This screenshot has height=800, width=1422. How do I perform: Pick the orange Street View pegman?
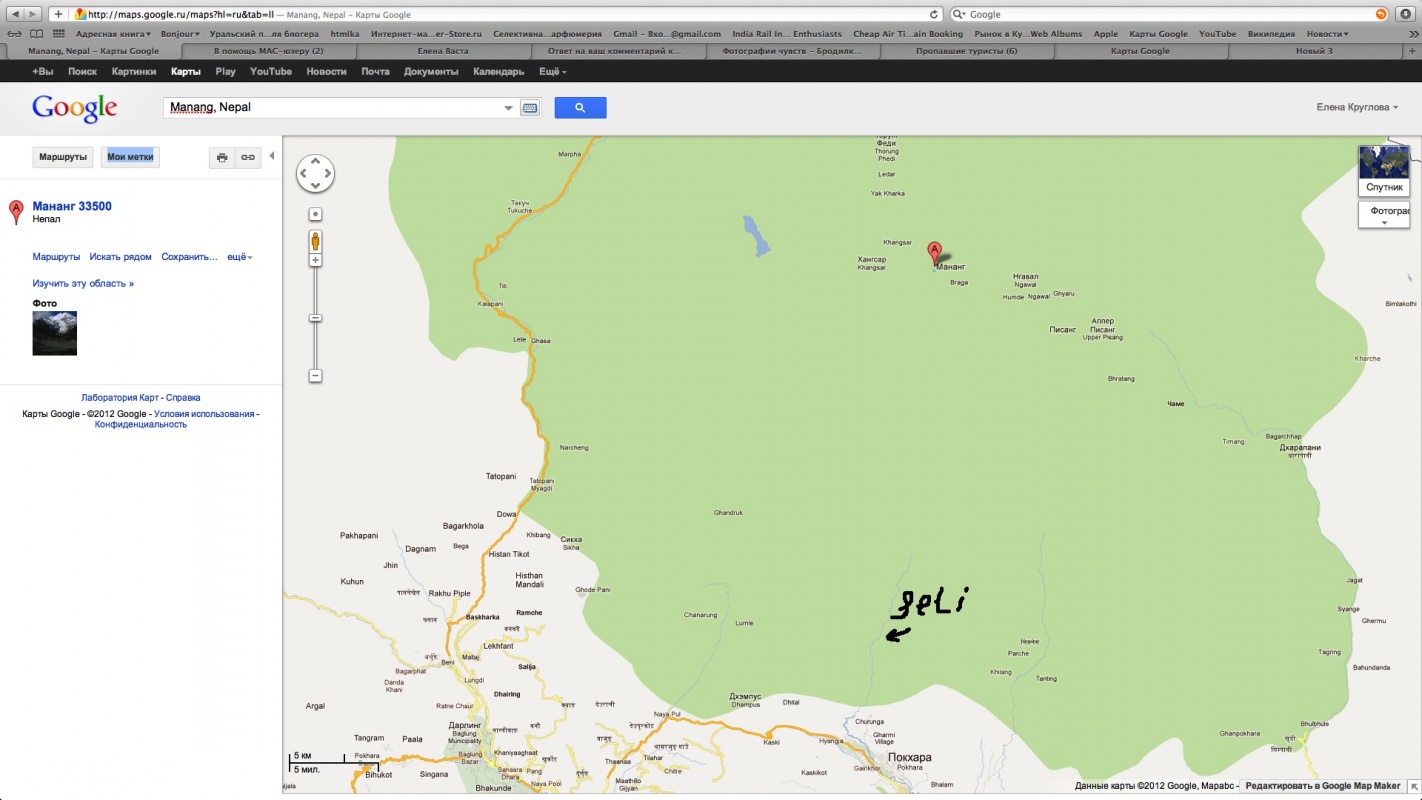pos(315,240)
